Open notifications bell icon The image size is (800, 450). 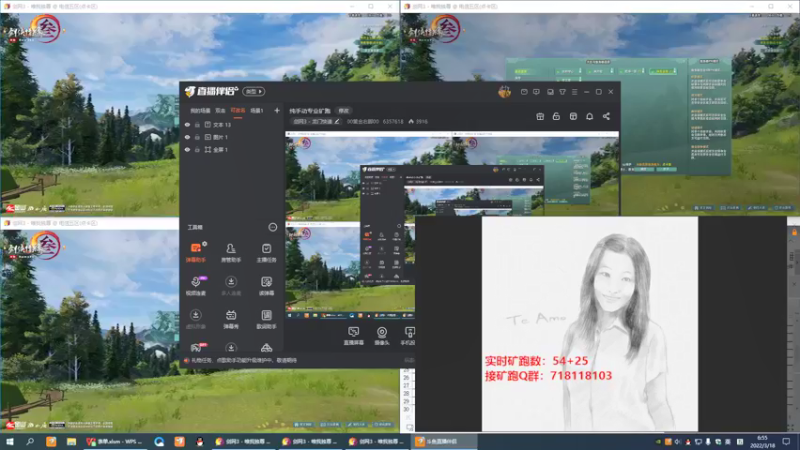[x=589, y=116]
